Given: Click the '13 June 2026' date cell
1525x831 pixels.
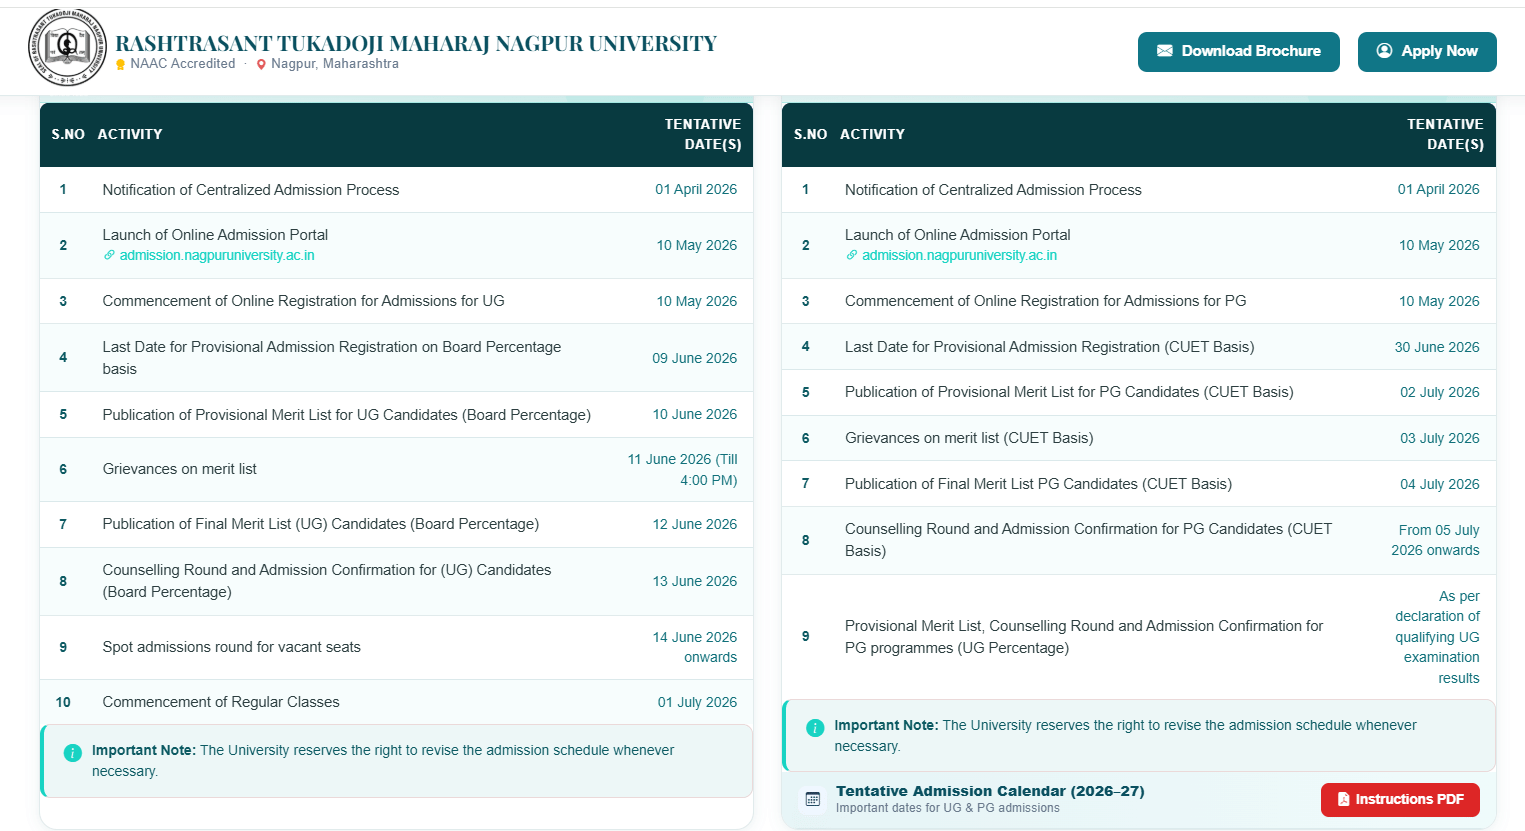Looking at the screenshot, I should click(x=695, y=581).
